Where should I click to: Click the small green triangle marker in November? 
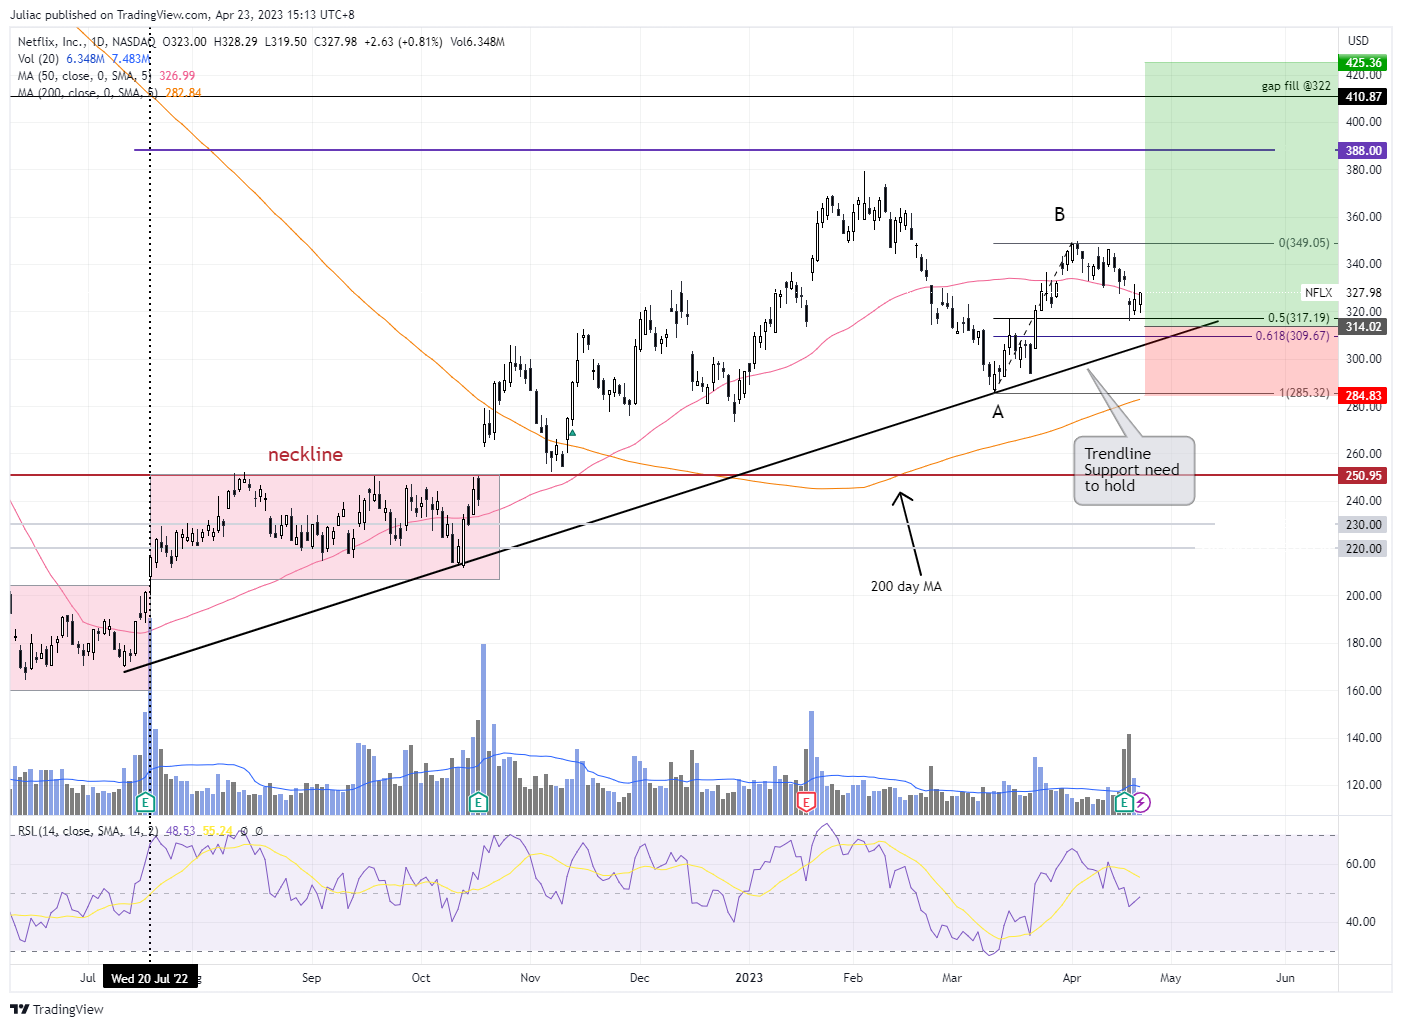click(572, 433)
